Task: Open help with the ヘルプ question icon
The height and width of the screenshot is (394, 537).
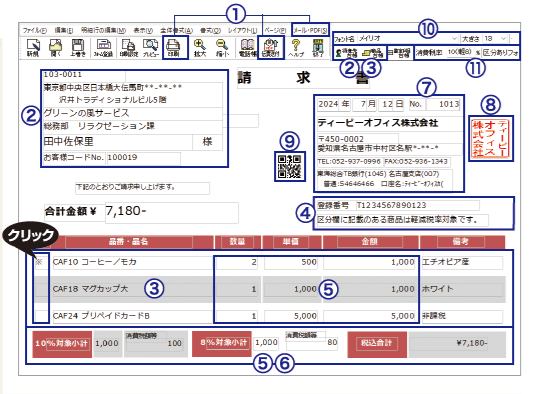Action: 296,48
